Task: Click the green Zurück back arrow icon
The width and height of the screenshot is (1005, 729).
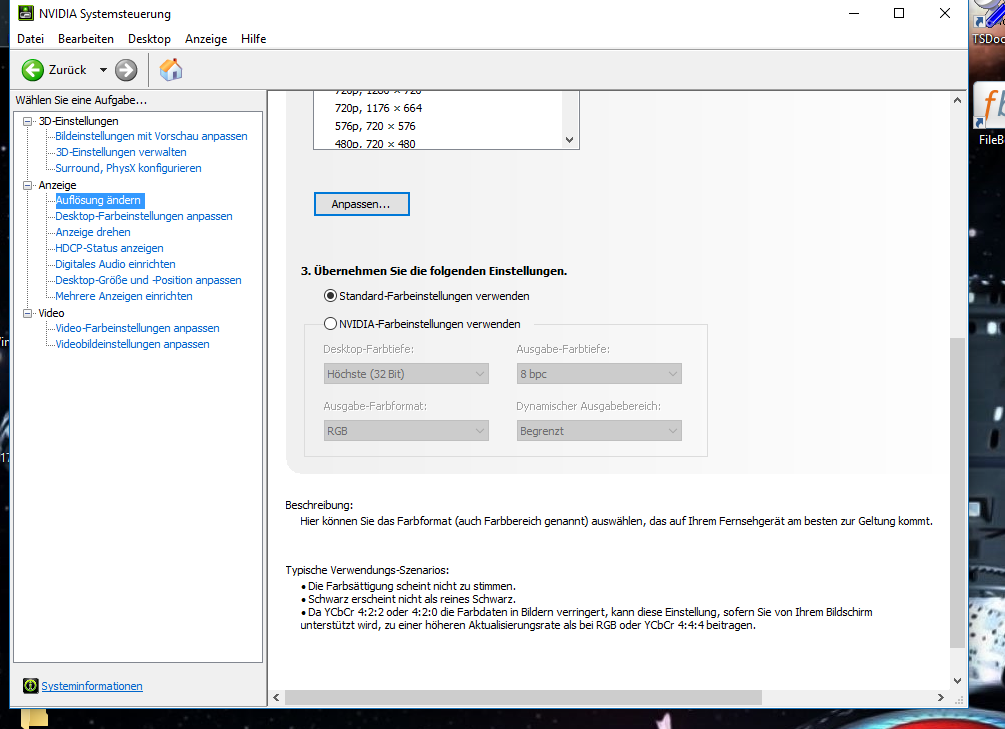Action: pos(33,70)
